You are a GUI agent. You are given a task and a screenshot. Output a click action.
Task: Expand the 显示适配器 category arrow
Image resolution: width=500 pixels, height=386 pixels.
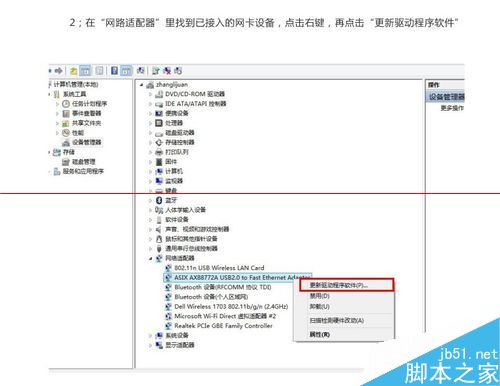pyautogui.click(x=150, y=345)
